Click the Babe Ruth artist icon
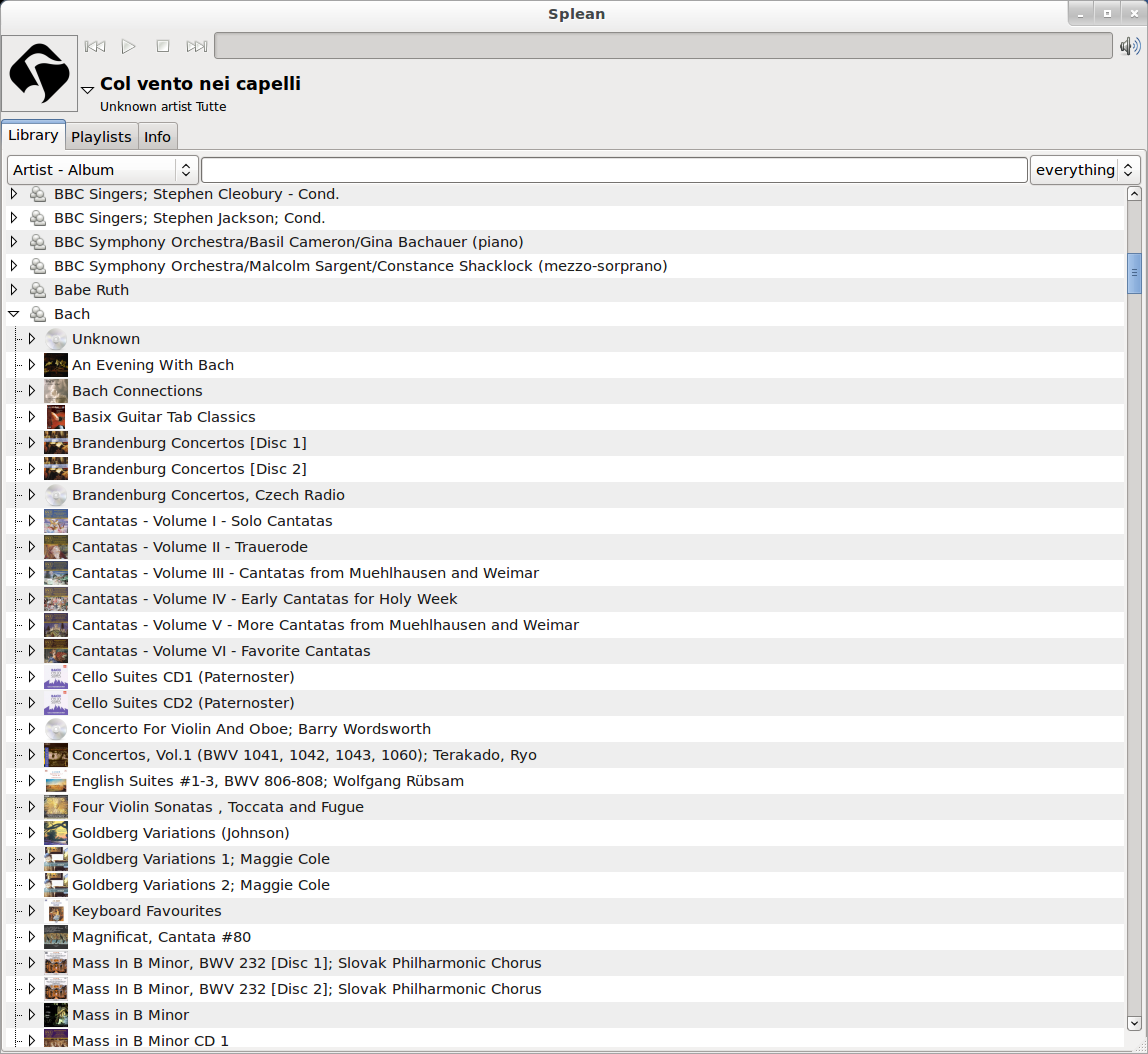 (x=37, y=290)
